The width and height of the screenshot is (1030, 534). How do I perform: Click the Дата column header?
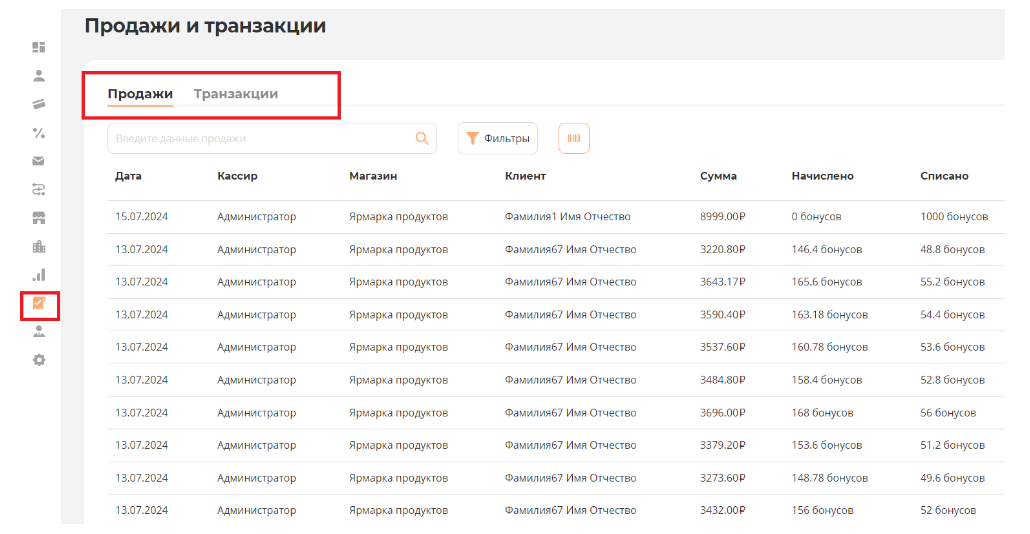coord(128,176)
